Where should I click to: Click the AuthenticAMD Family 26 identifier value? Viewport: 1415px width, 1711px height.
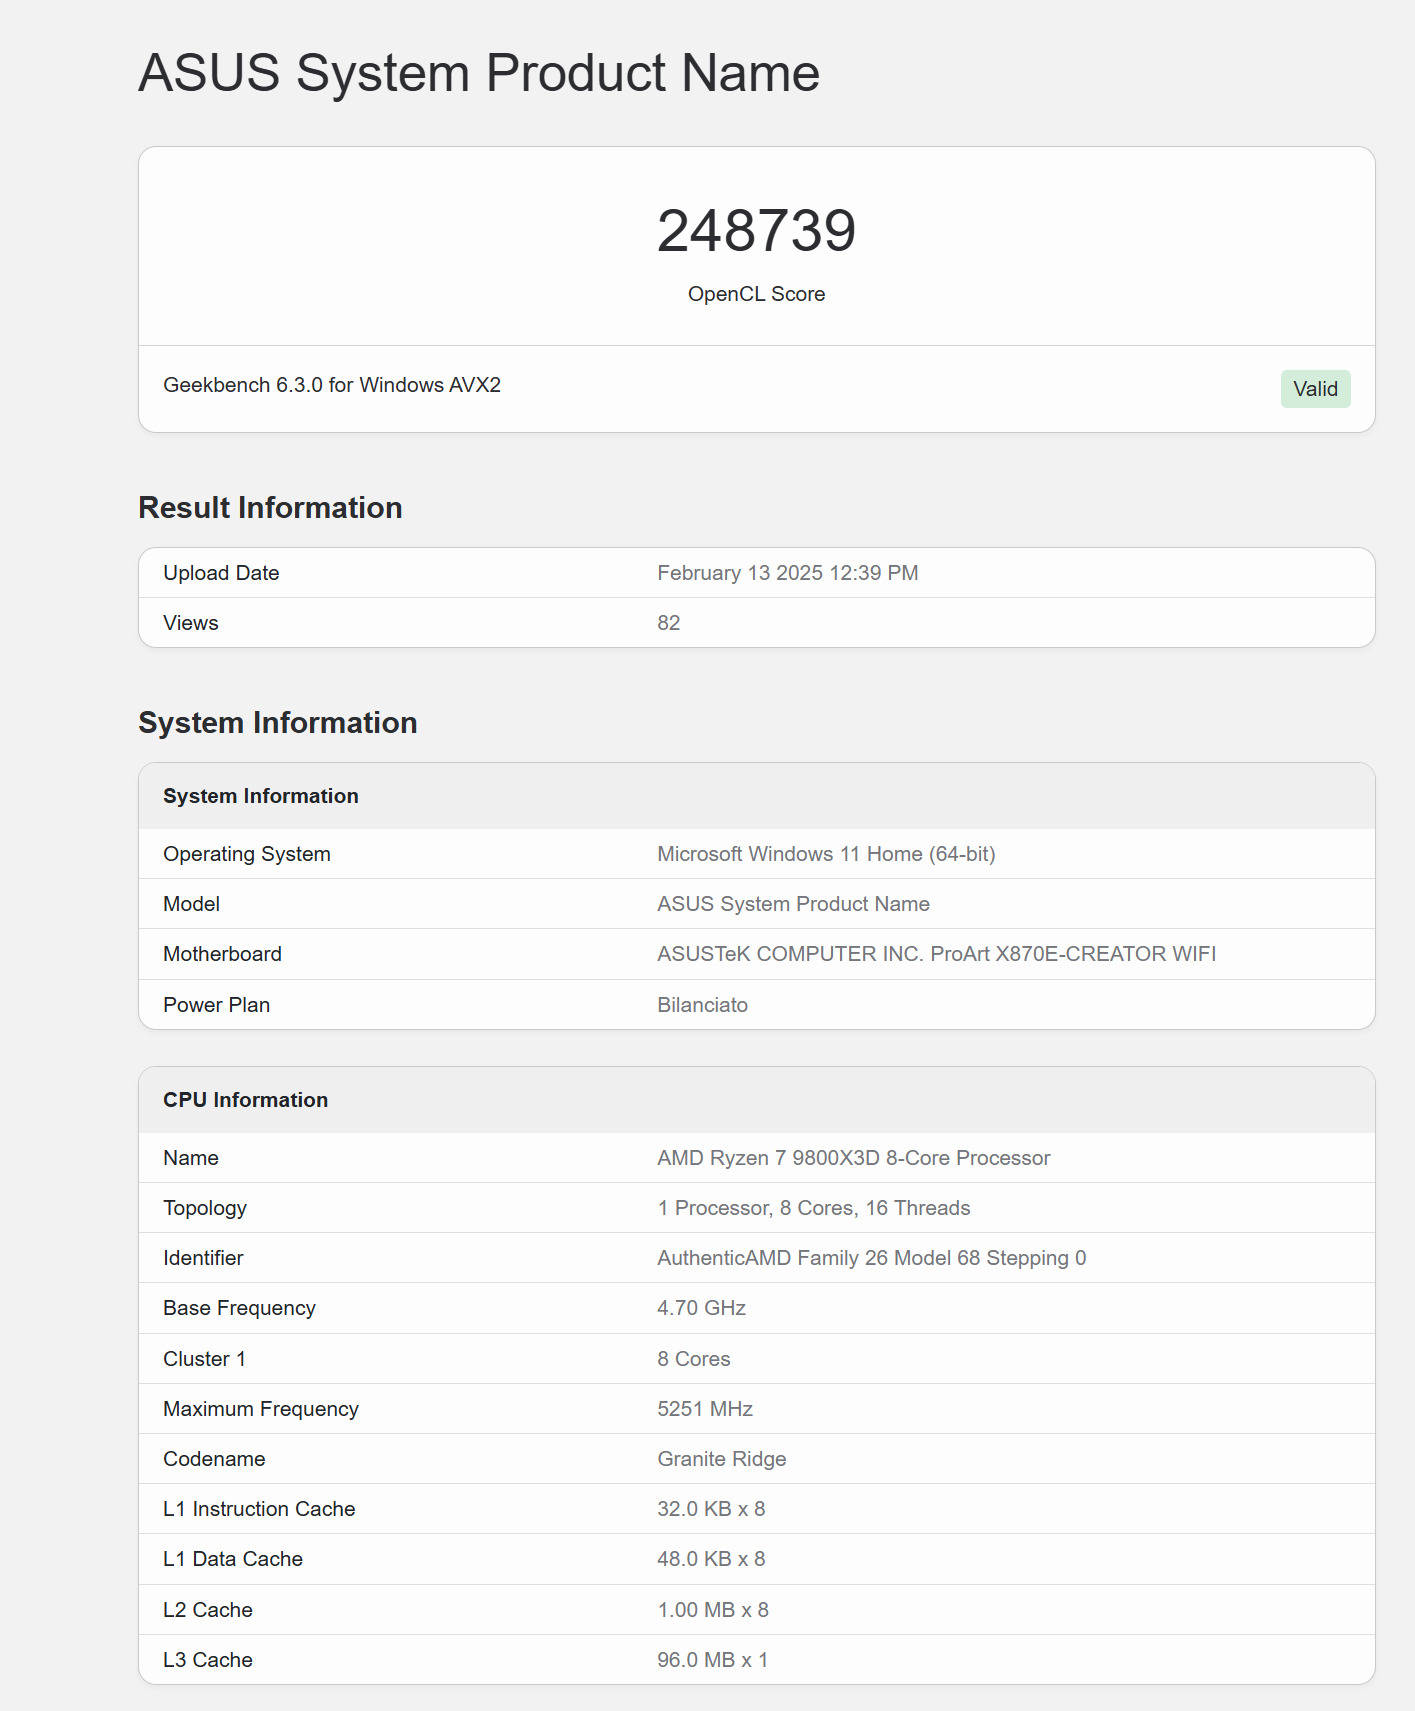click(x=871, y=1258)
